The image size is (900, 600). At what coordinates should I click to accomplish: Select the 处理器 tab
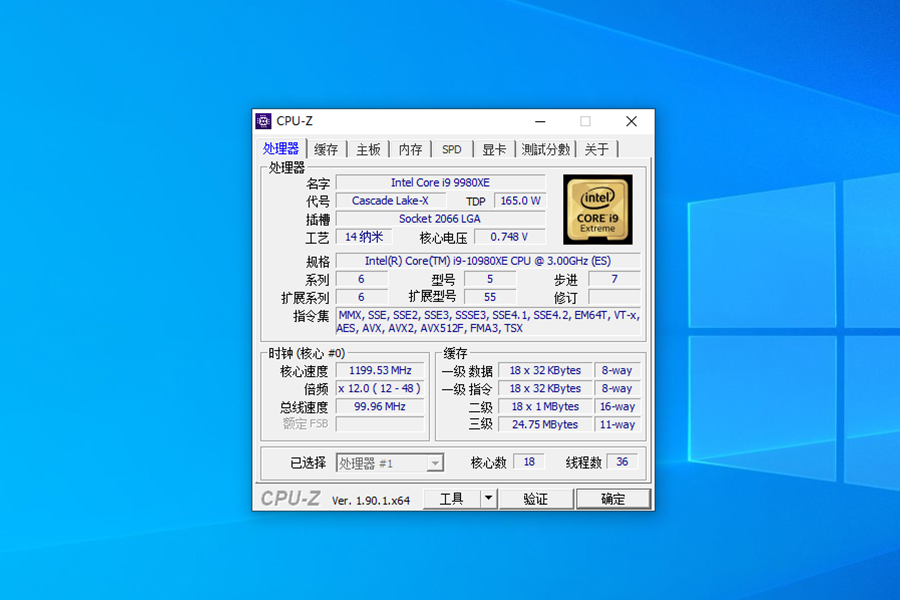coord(281,148)
